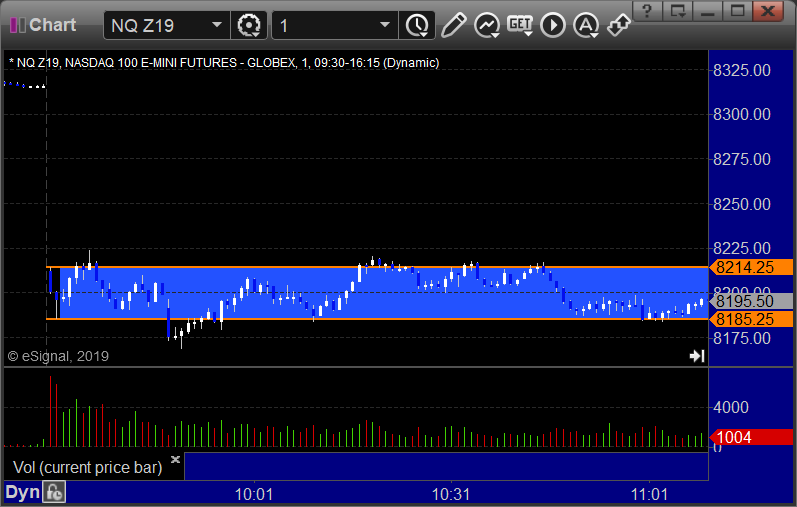Click the 8325.00 price axis label

(x=742, y=70)
